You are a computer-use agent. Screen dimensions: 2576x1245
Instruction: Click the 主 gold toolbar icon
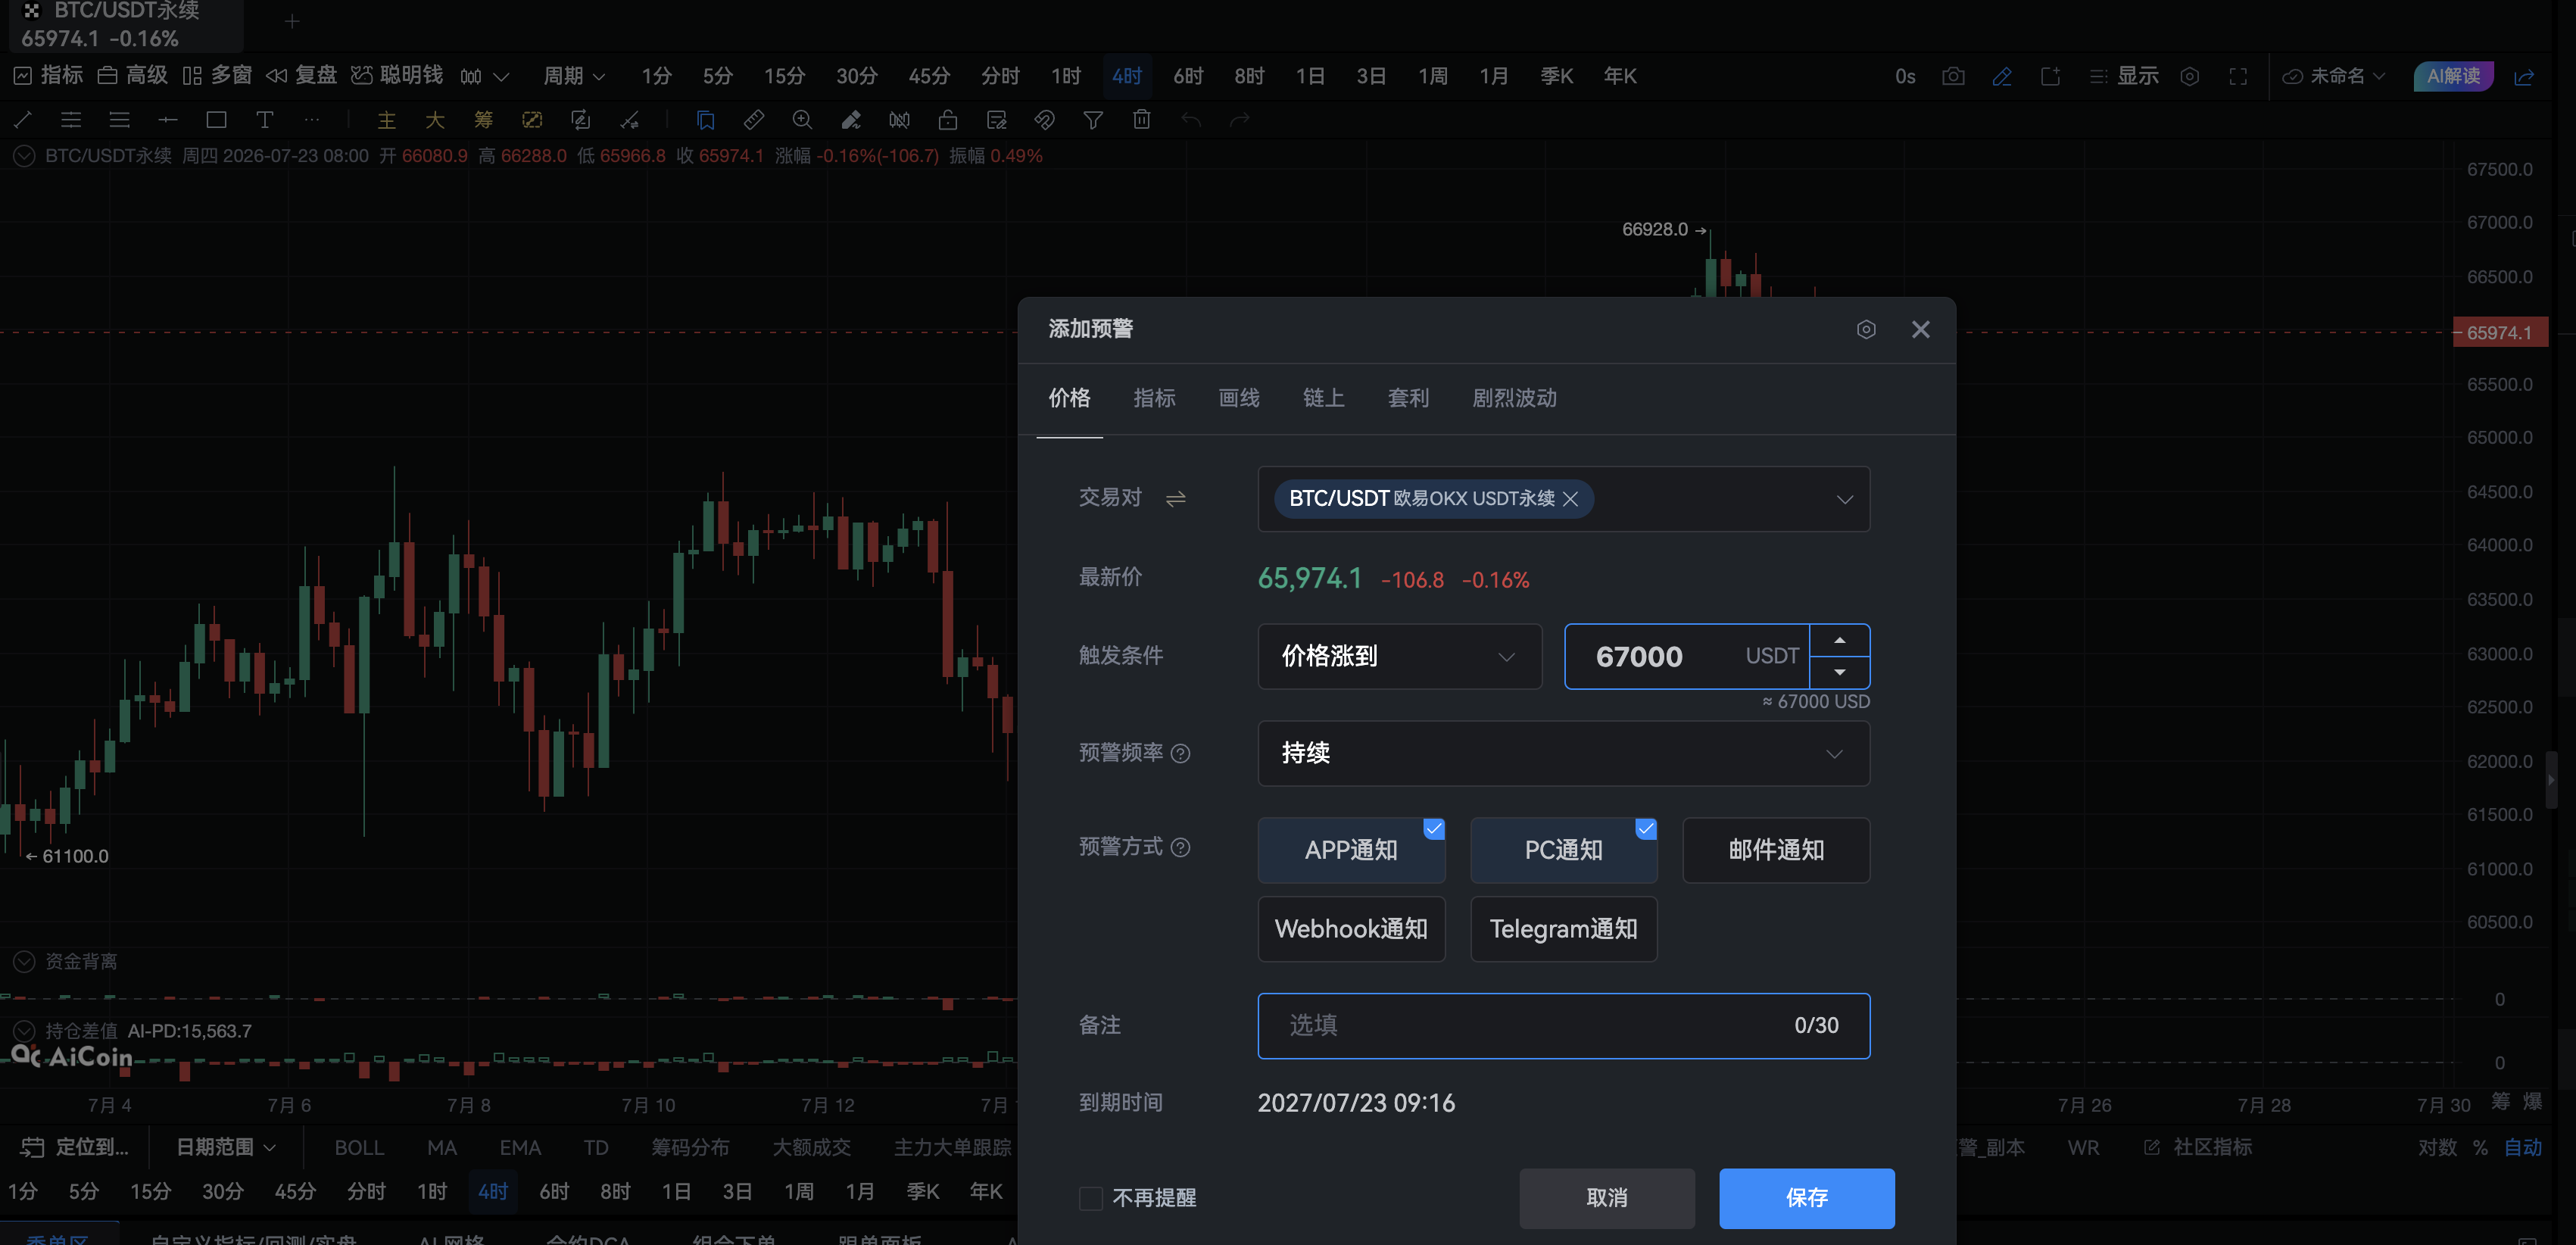(x=386, y=120)
